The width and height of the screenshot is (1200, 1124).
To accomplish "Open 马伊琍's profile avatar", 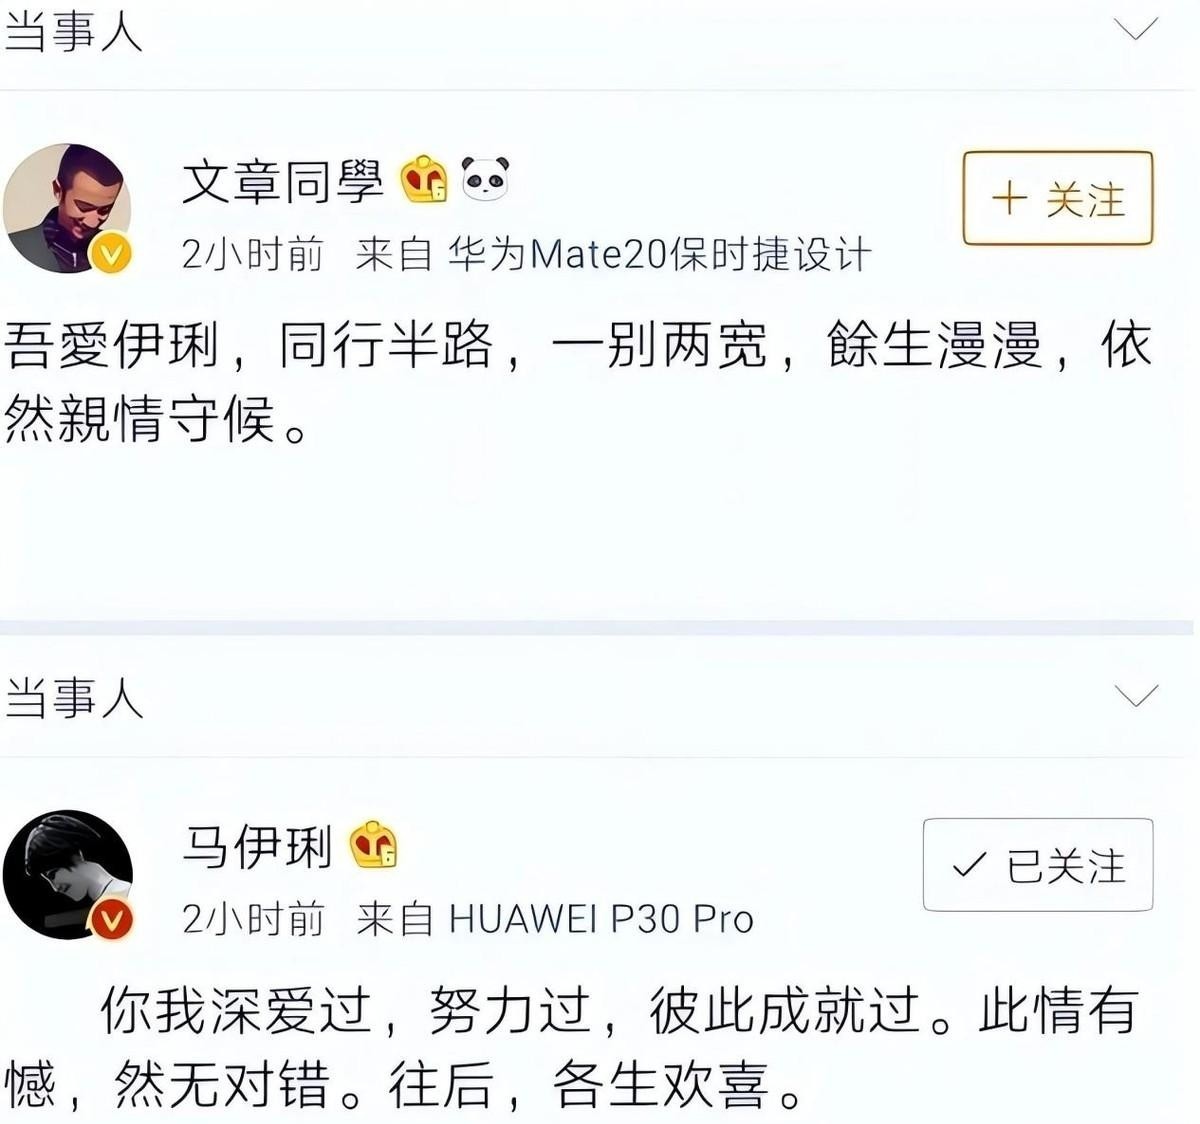I will 67,875.
